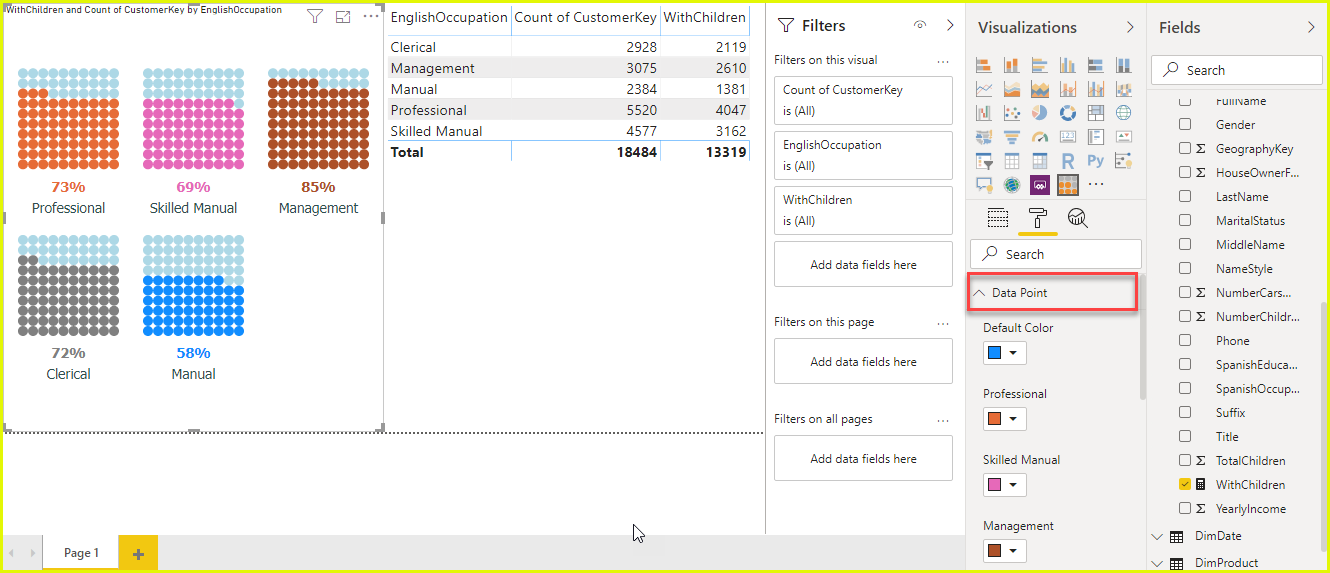Uncheck the WithChildren field checkbox
Image resolution: width=1330 pixels, height=573 pixels.
pos(1185,485)
